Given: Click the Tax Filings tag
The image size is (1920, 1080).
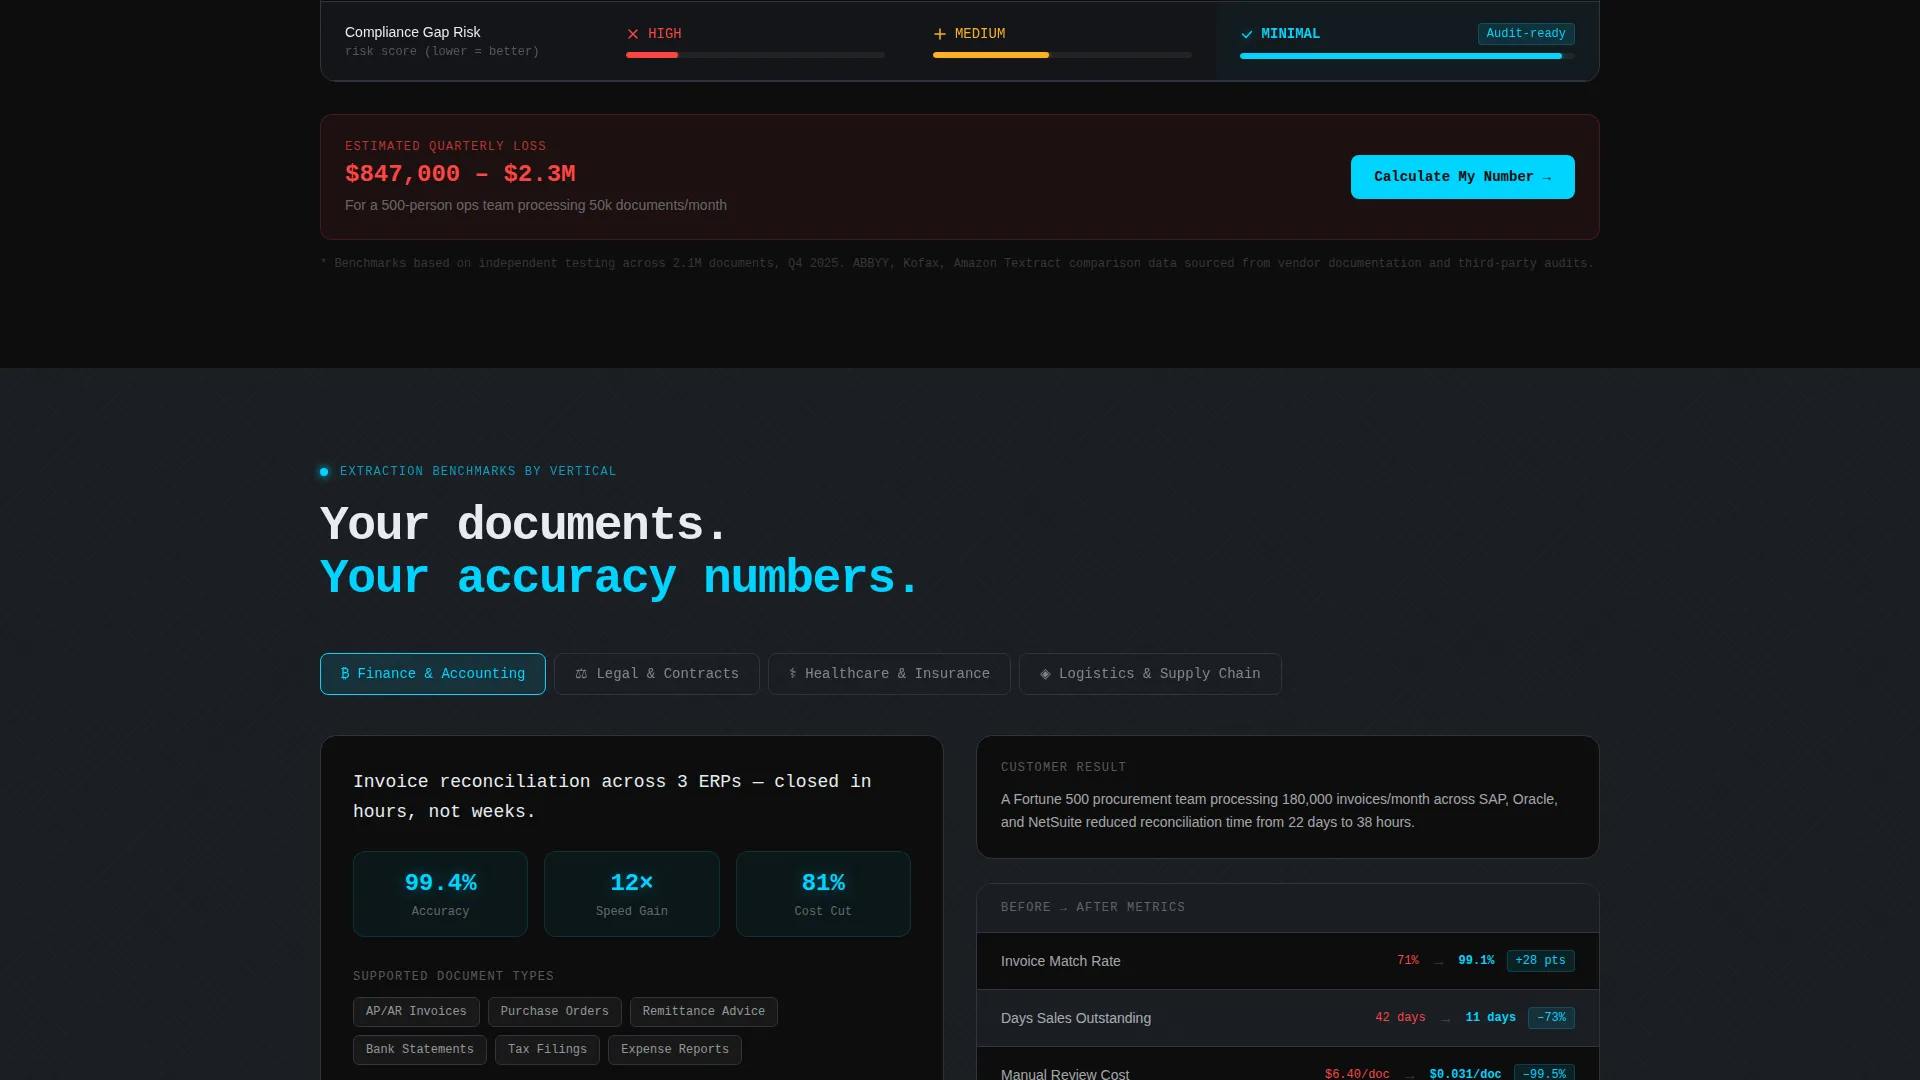Looking at the screenshot, I should pos(547,1050).
